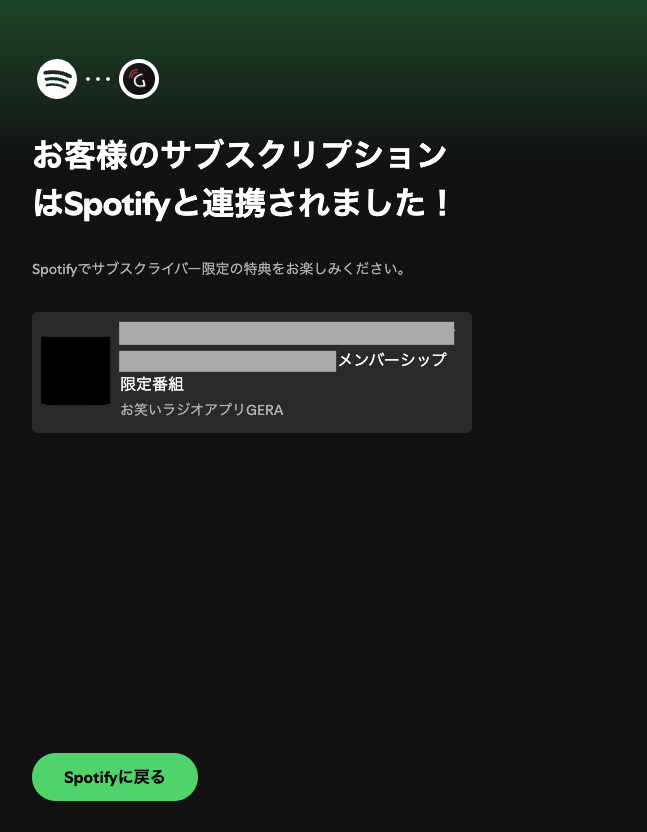The image size is (647, 832).
Task: Open the linked show's black cover thumbnail
Action: pos(75,370)
